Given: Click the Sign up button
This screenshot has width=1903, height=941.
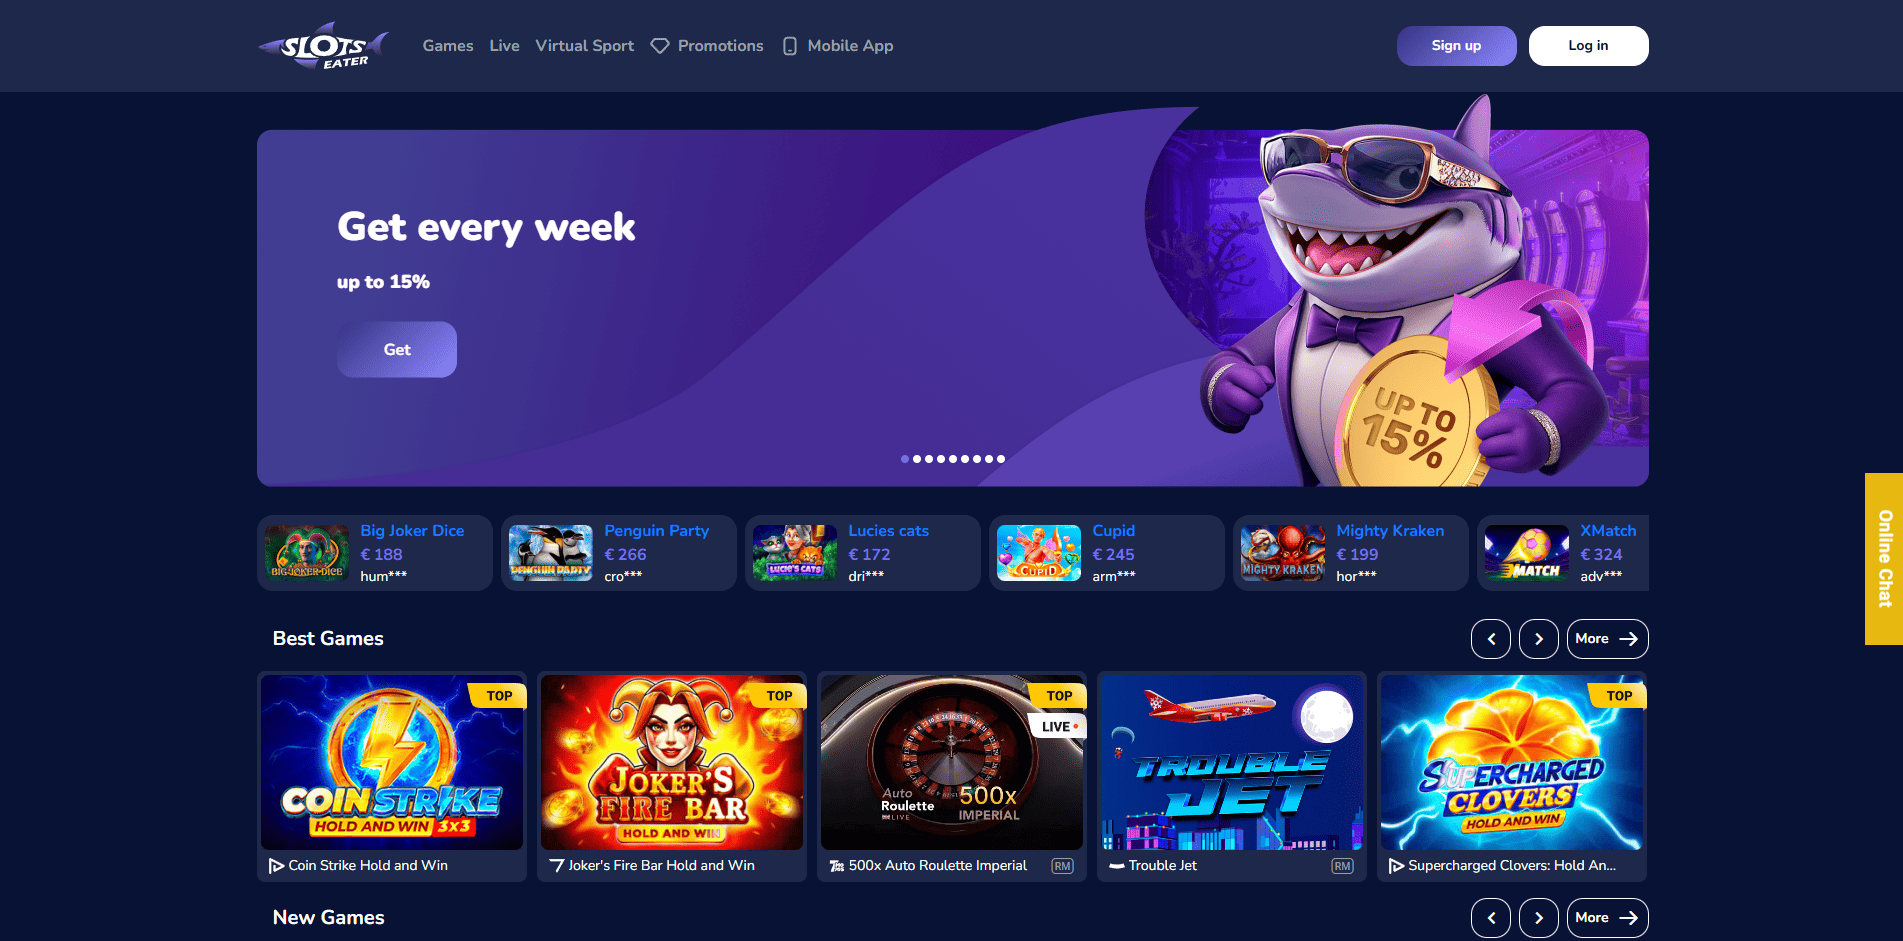Looking at the screenshot, I should tap(1457, 46).
